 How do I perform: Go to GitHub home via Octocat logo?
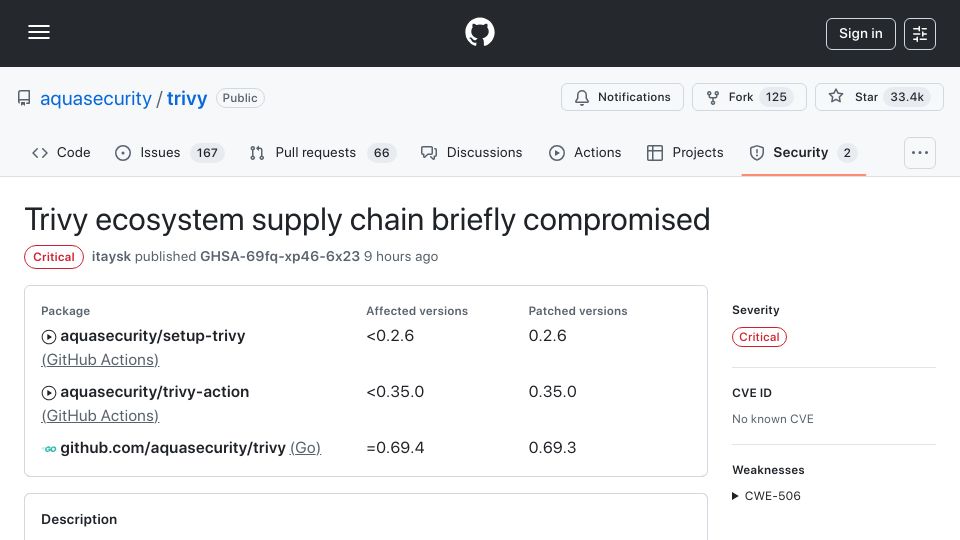click(479, 32)
